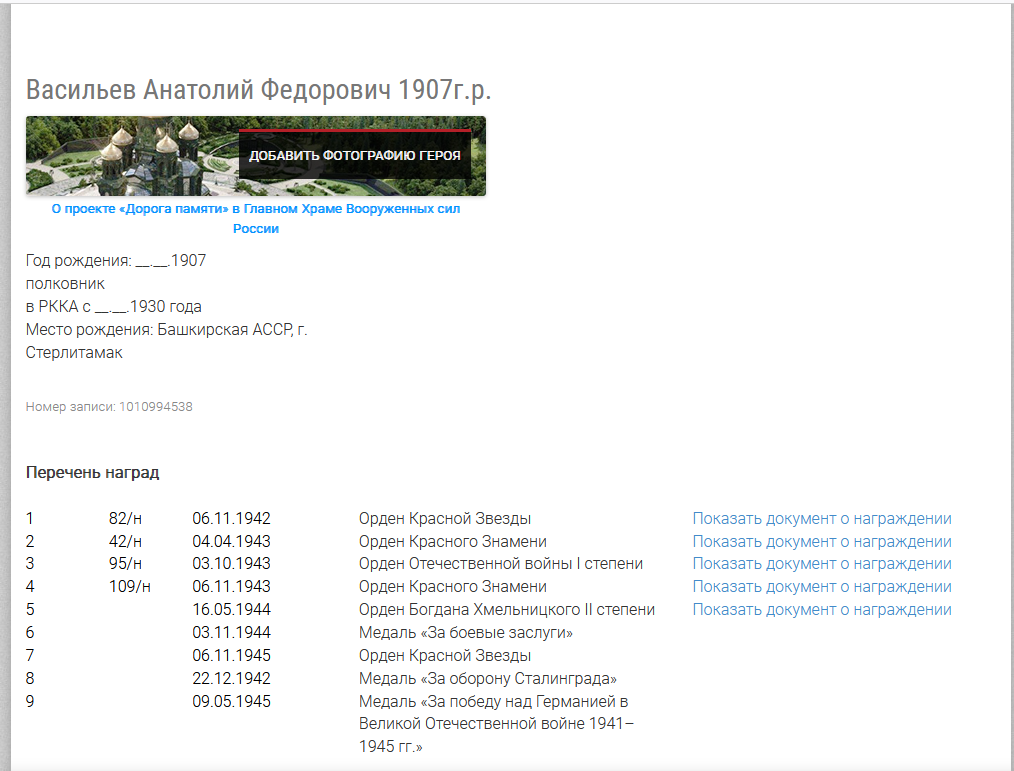Image resolution: width=1014 pixels, height=771 pixels.
Task: Click the 'Добавить фотографию героя' button
Action: pyautogui.click(x=354, y=155)
